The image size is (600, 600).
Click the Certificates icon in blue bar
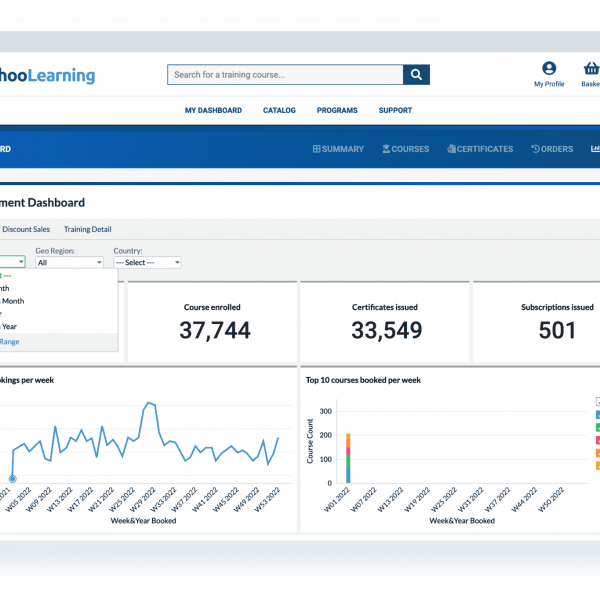click(451, 149)
